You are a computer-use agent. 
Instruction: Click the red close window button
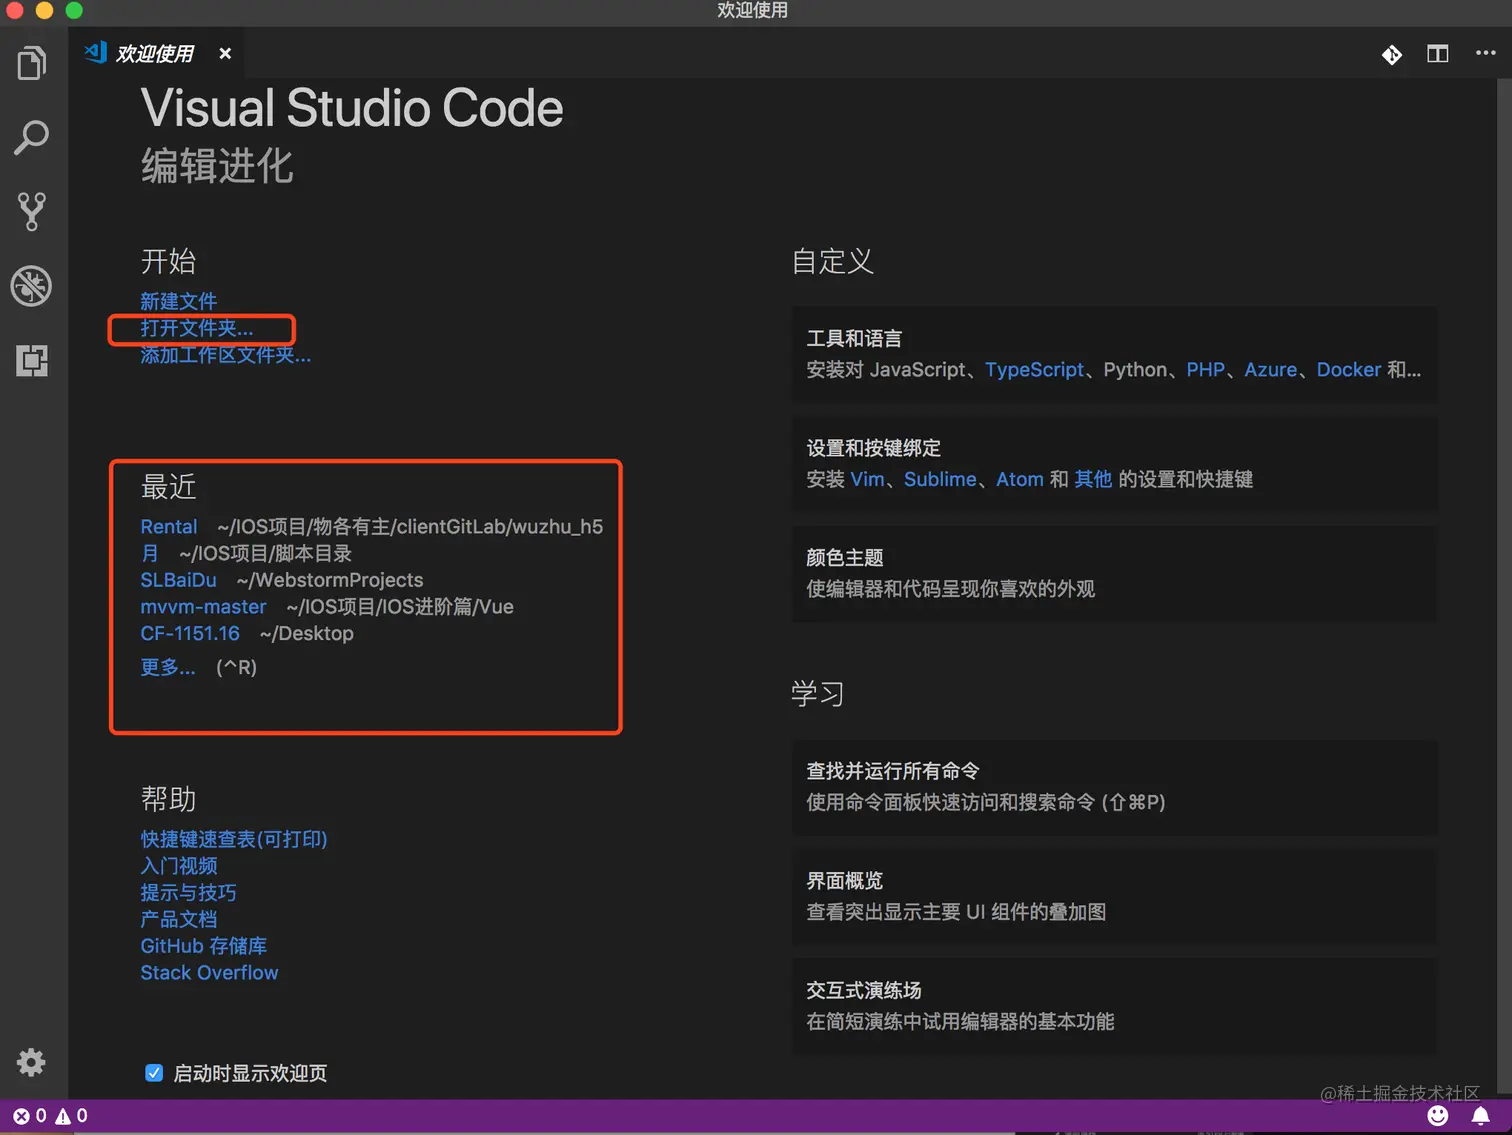14,10
